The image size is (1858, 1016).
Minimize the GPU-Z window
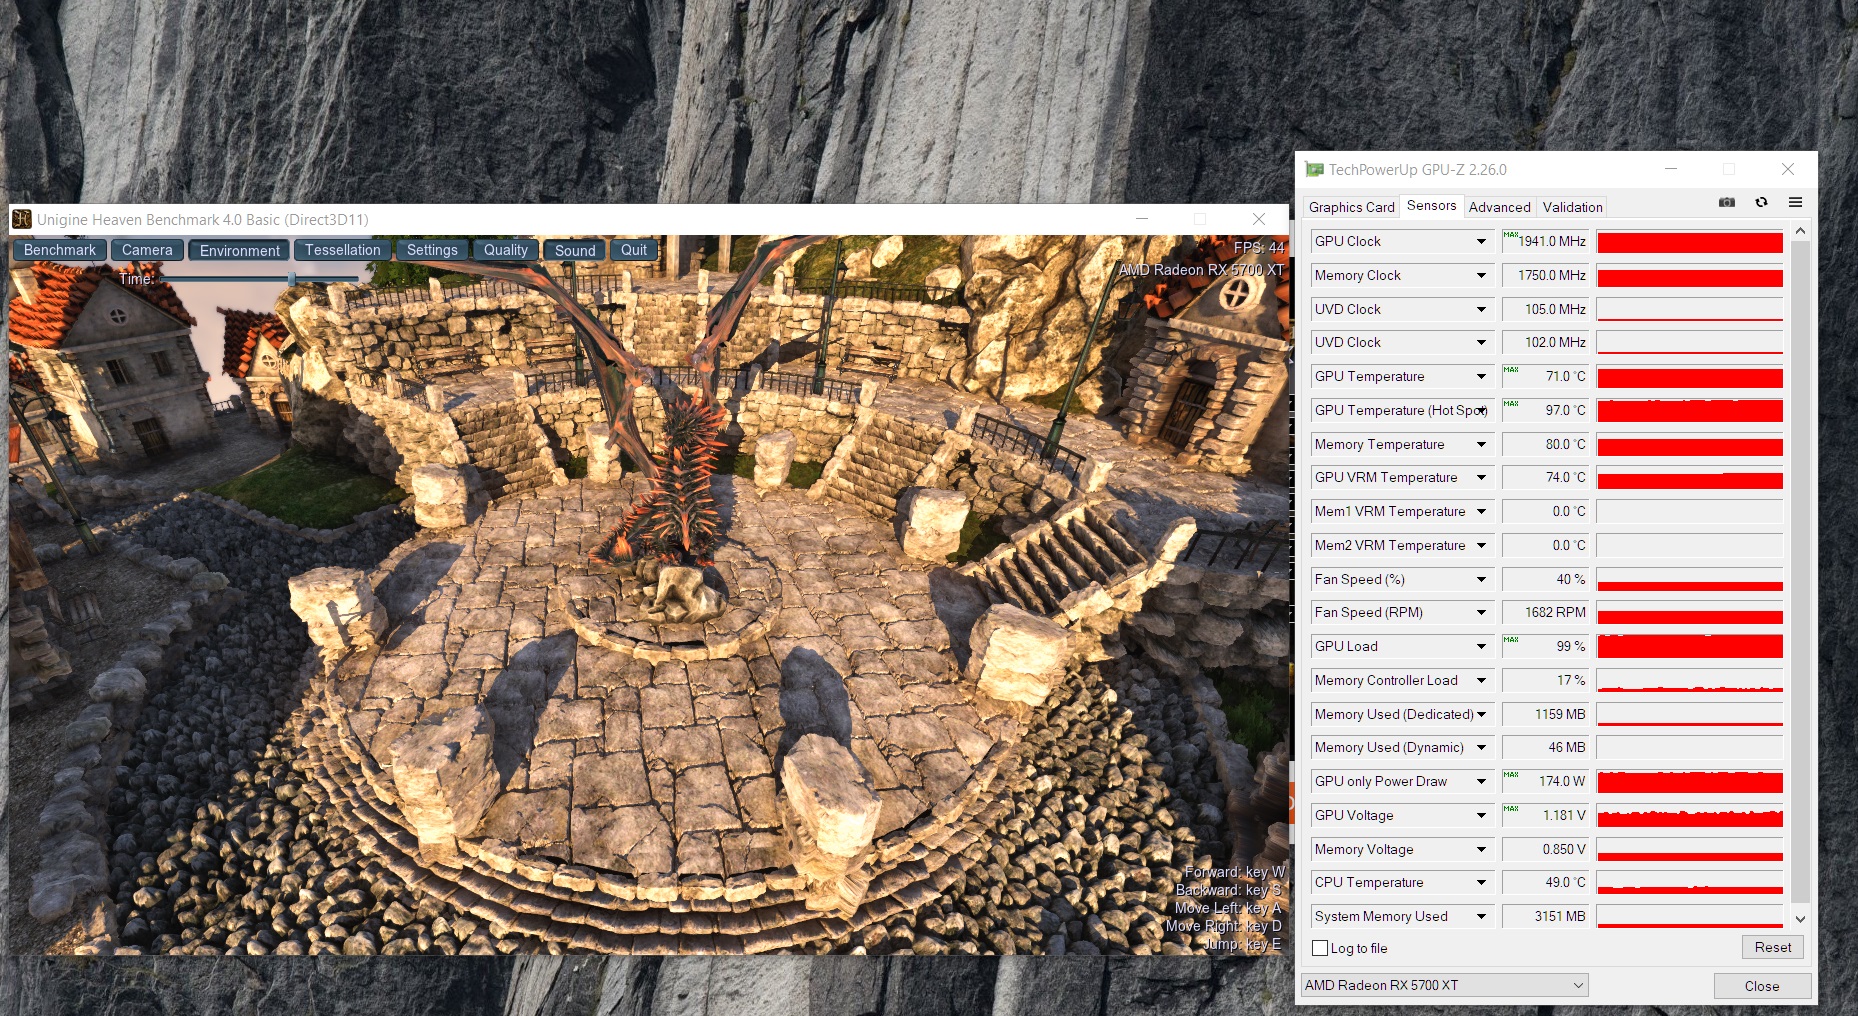point(1671,169)
